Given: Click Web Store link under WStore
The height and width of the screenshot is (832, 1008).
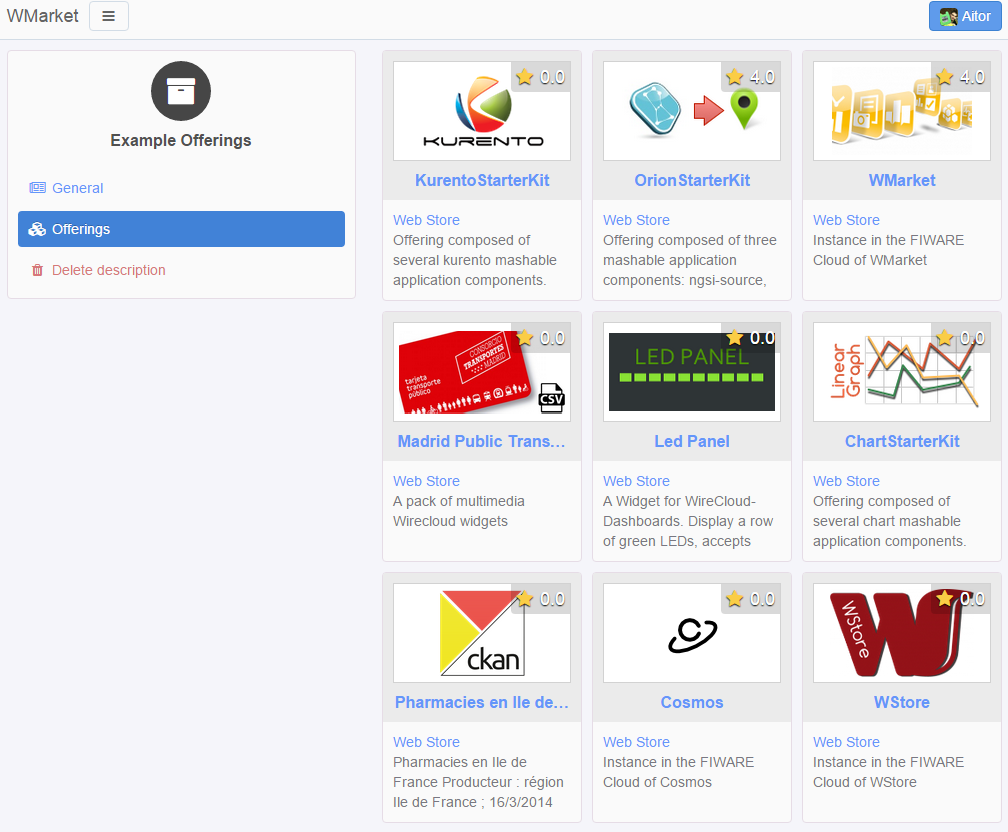Looking at the screenshot, I should click(x=846, y=742).
